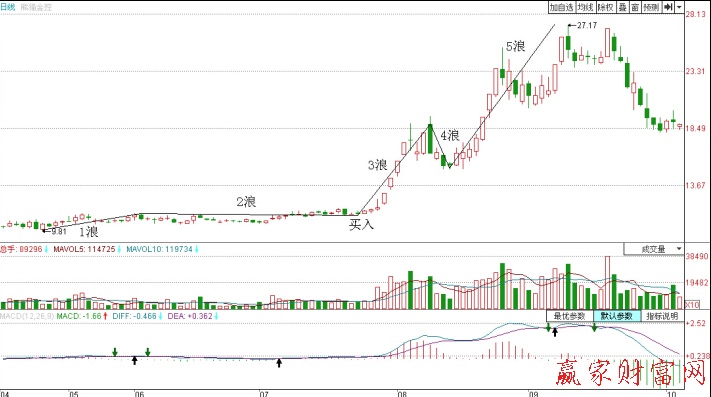Image resolution: width=711 pixels, height=397 pixels.
Task: Select the 最优参数 tab
Action: [570, 316]
